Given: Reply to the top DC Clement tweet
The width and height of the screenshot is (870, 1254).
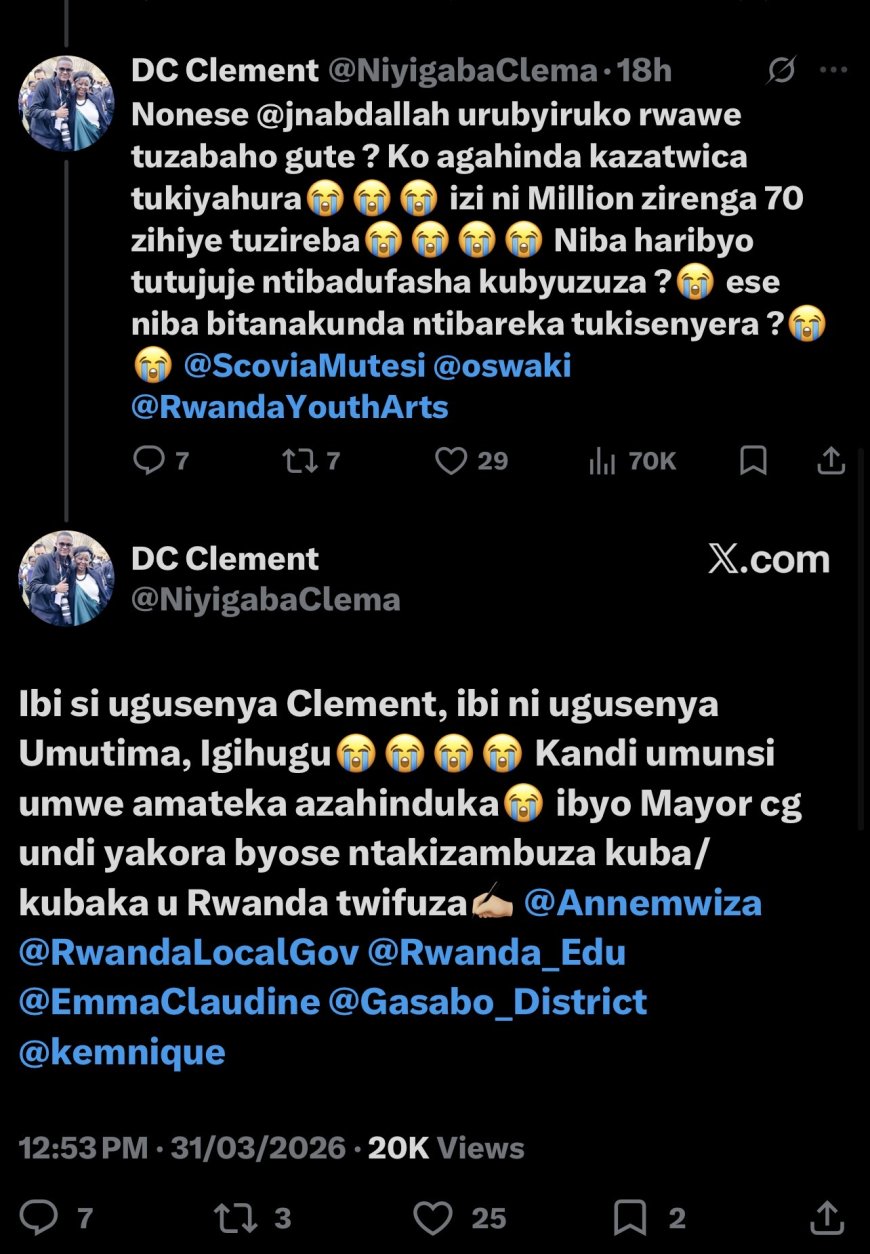Looking at the screenshot, I should click(149, 460).
